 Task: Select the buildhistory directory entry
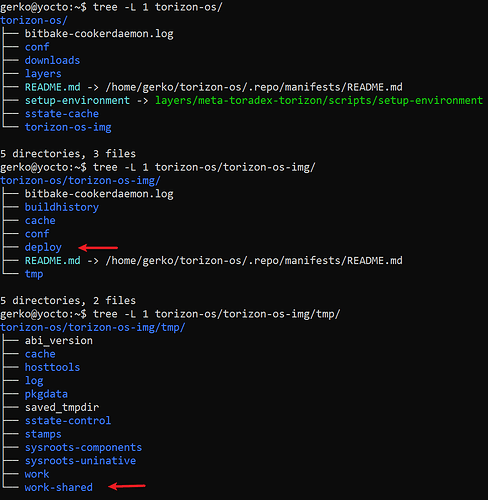tap(62, 208)
